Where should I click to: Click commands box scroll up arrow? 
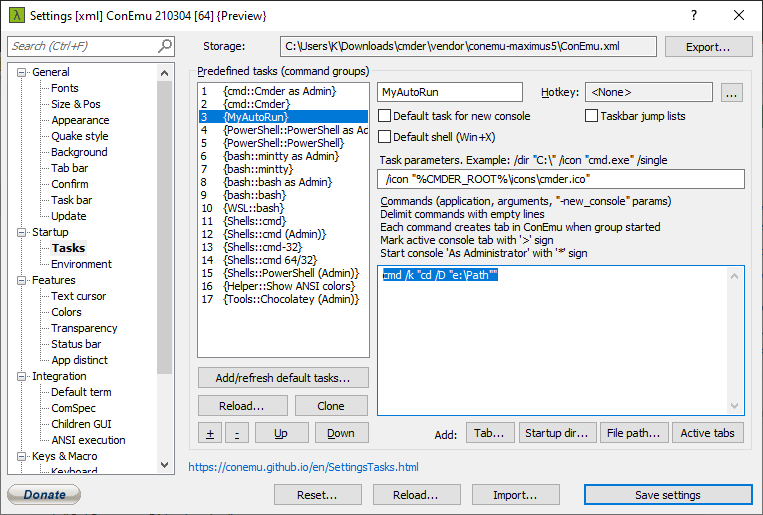pyautogui.click(x=734, y=276)
